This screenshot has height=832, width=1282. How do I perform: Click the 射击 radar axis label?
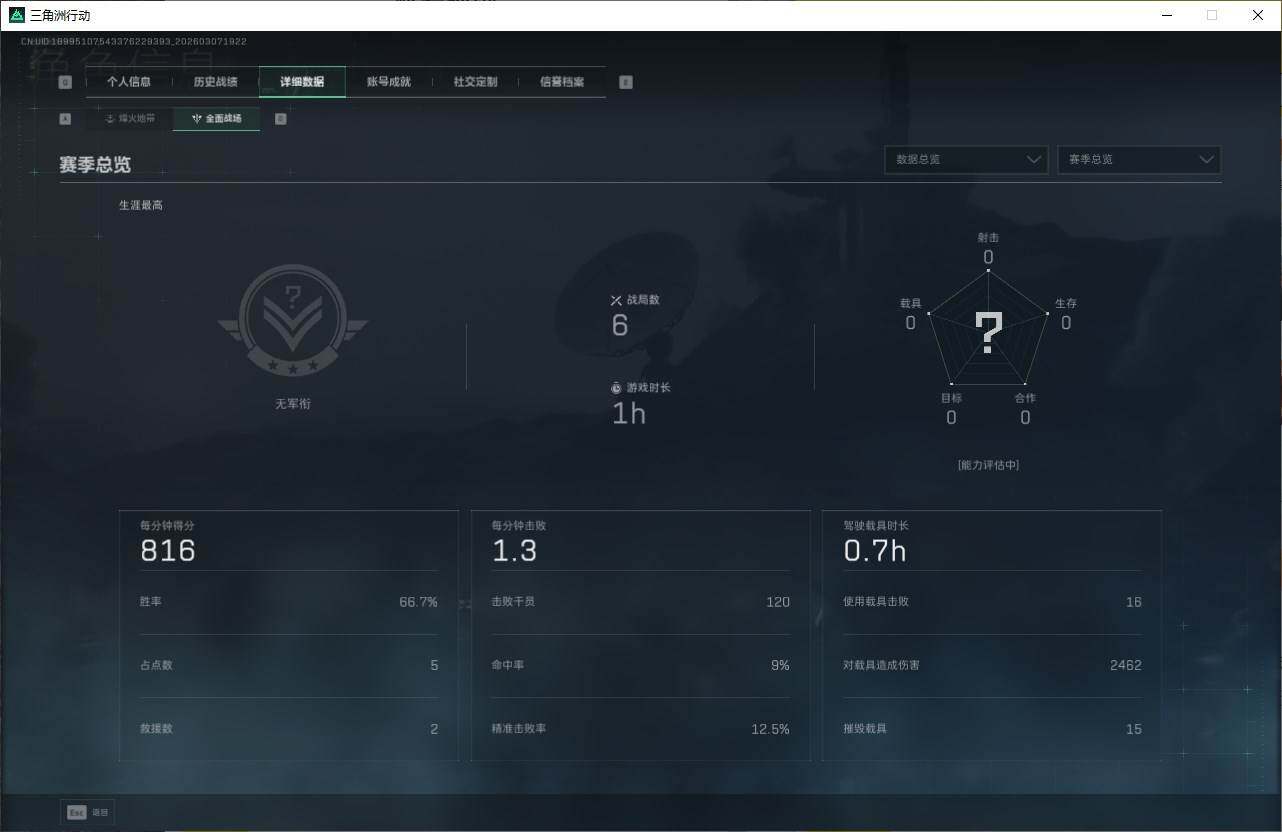click(x=988, y=237)
